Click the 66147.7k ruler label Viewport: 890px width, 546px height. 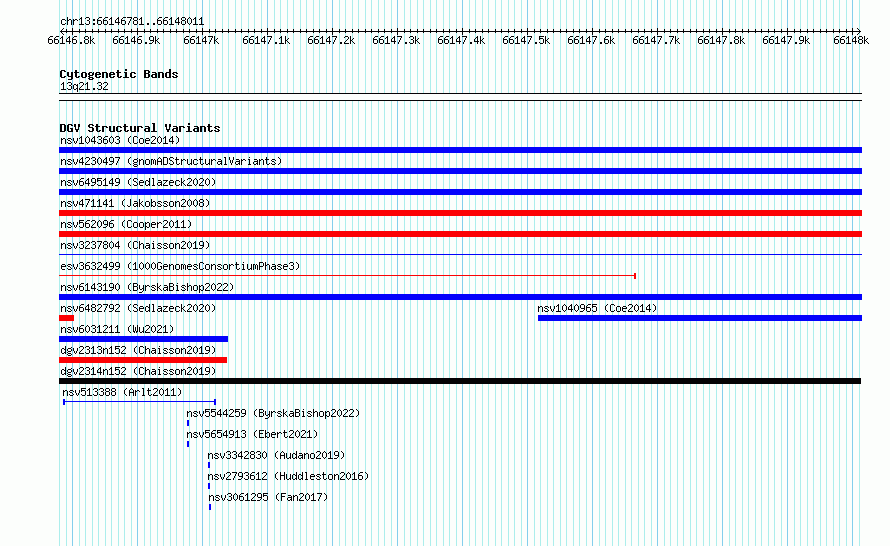[x=656, y=40]
